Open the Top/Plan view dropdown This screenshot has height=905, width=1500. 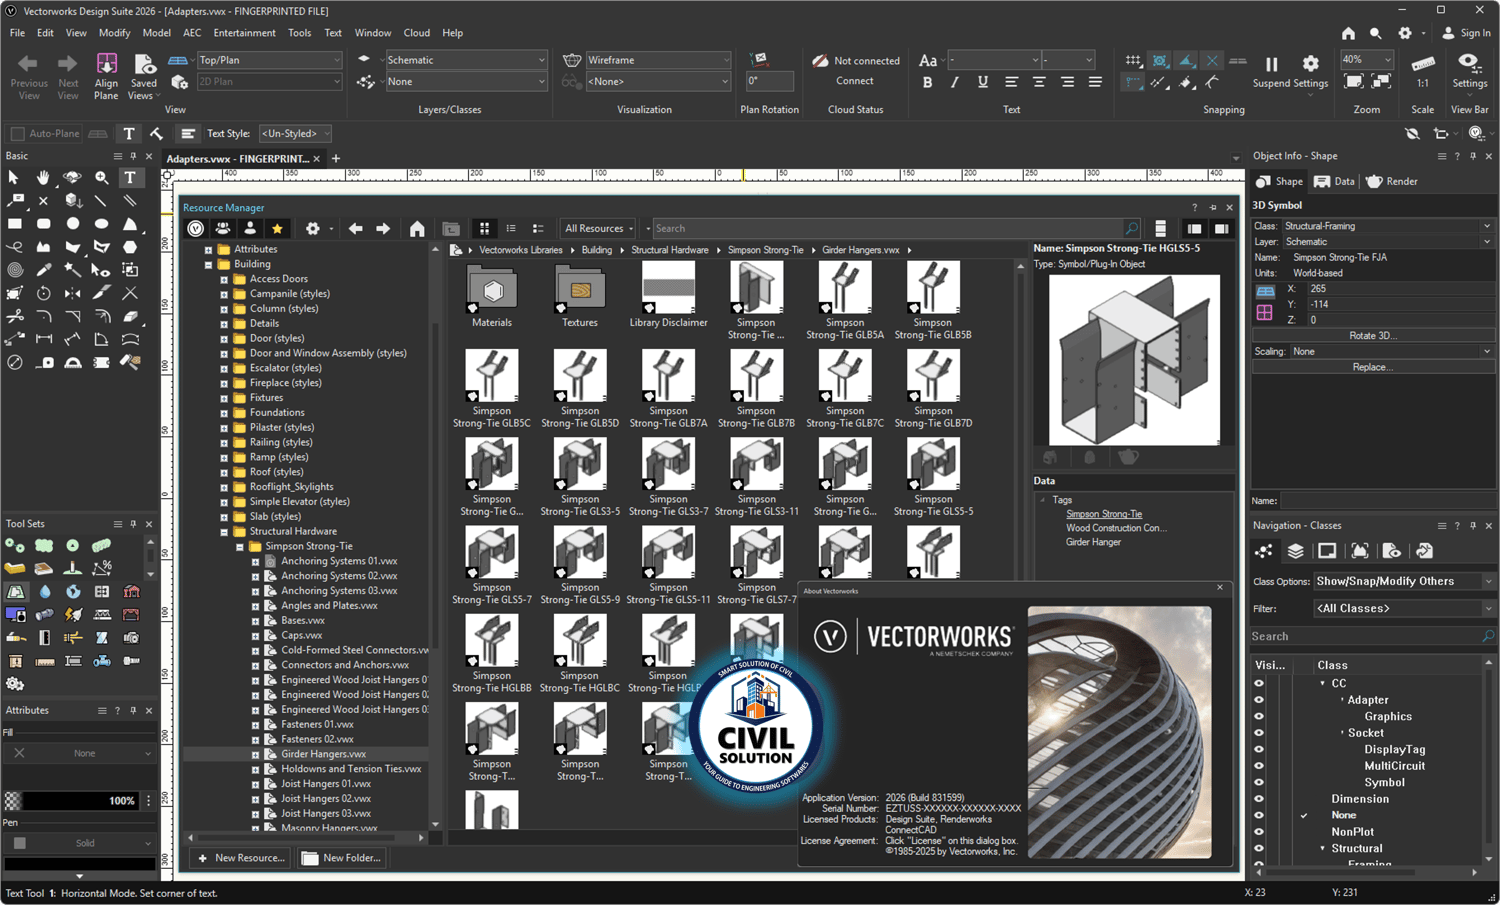point(269,60)
